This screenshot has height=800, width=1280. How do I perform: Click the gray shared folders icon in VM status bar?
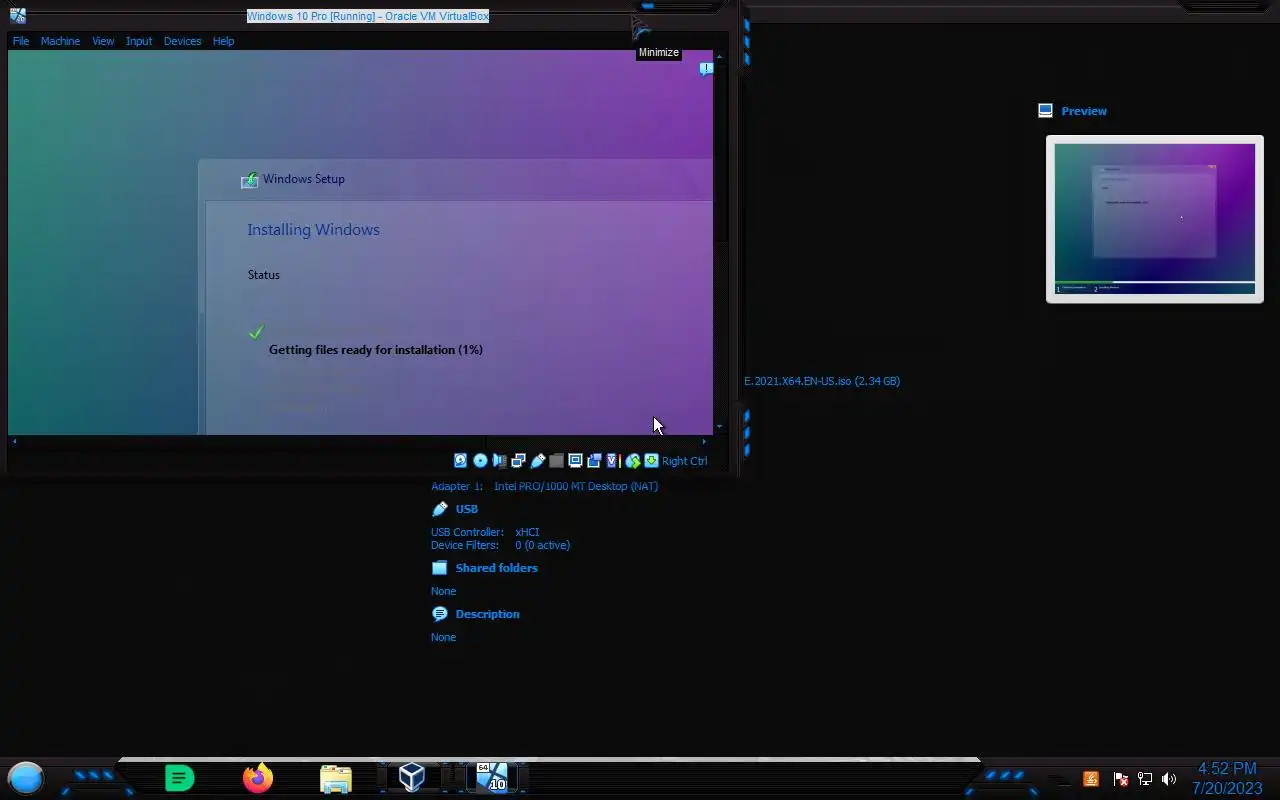(556, 460)
